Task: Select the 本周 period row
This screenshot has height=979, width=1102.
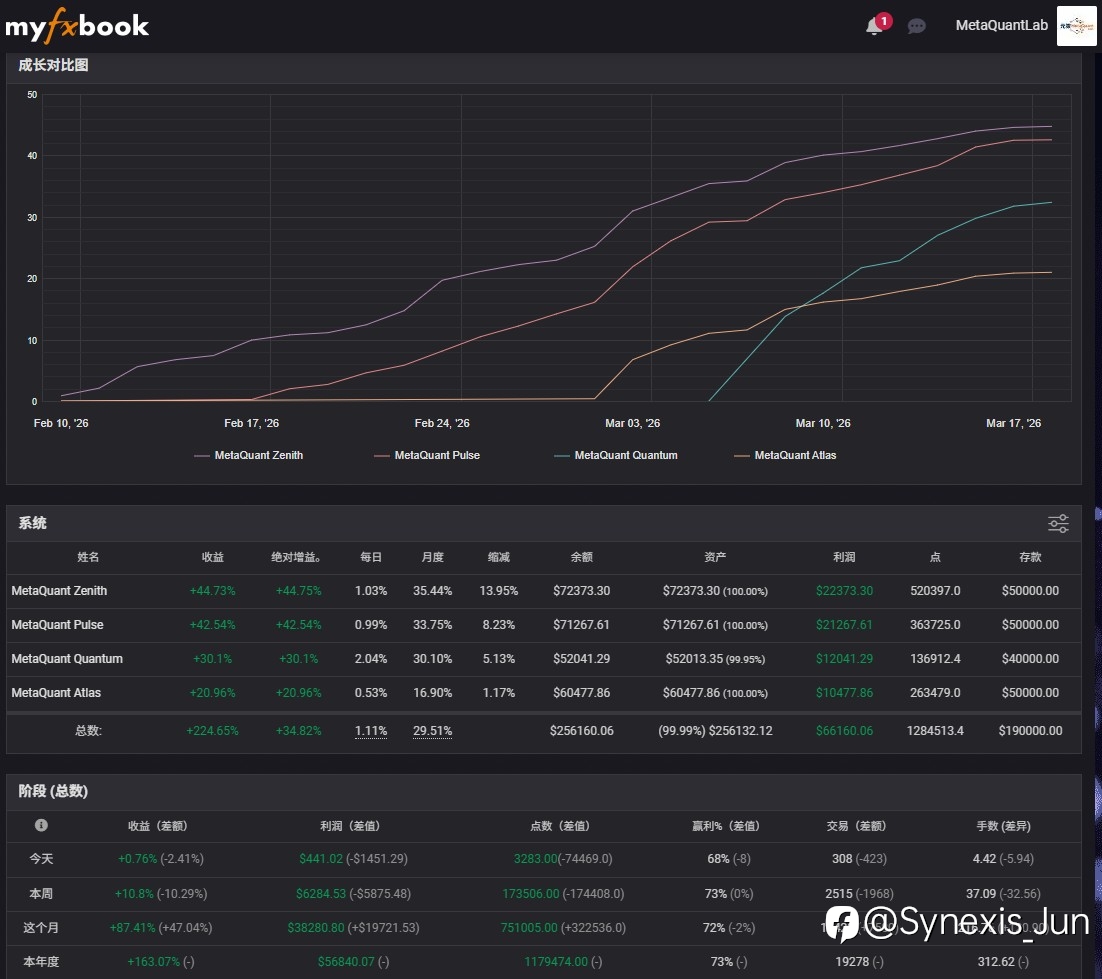Action: 43,893
